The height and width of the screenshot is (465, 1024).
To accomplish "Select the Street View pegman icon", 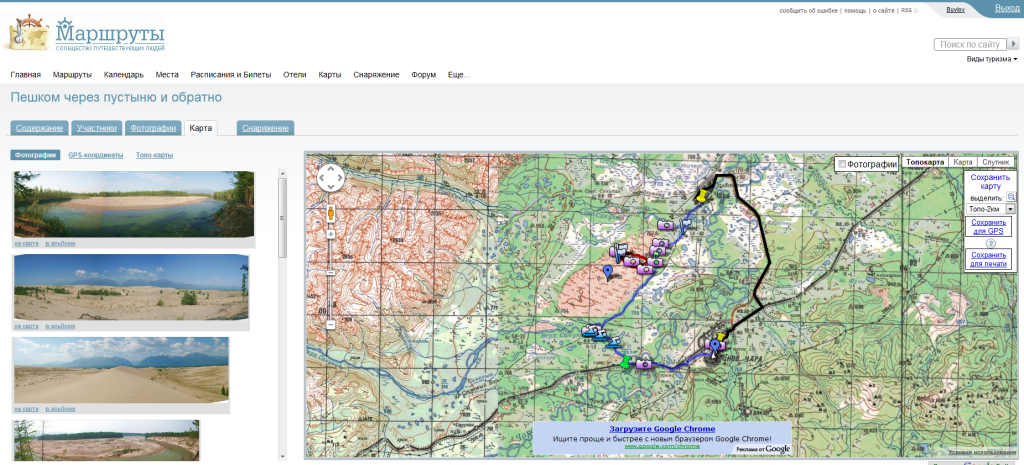I will coord(331,214).
